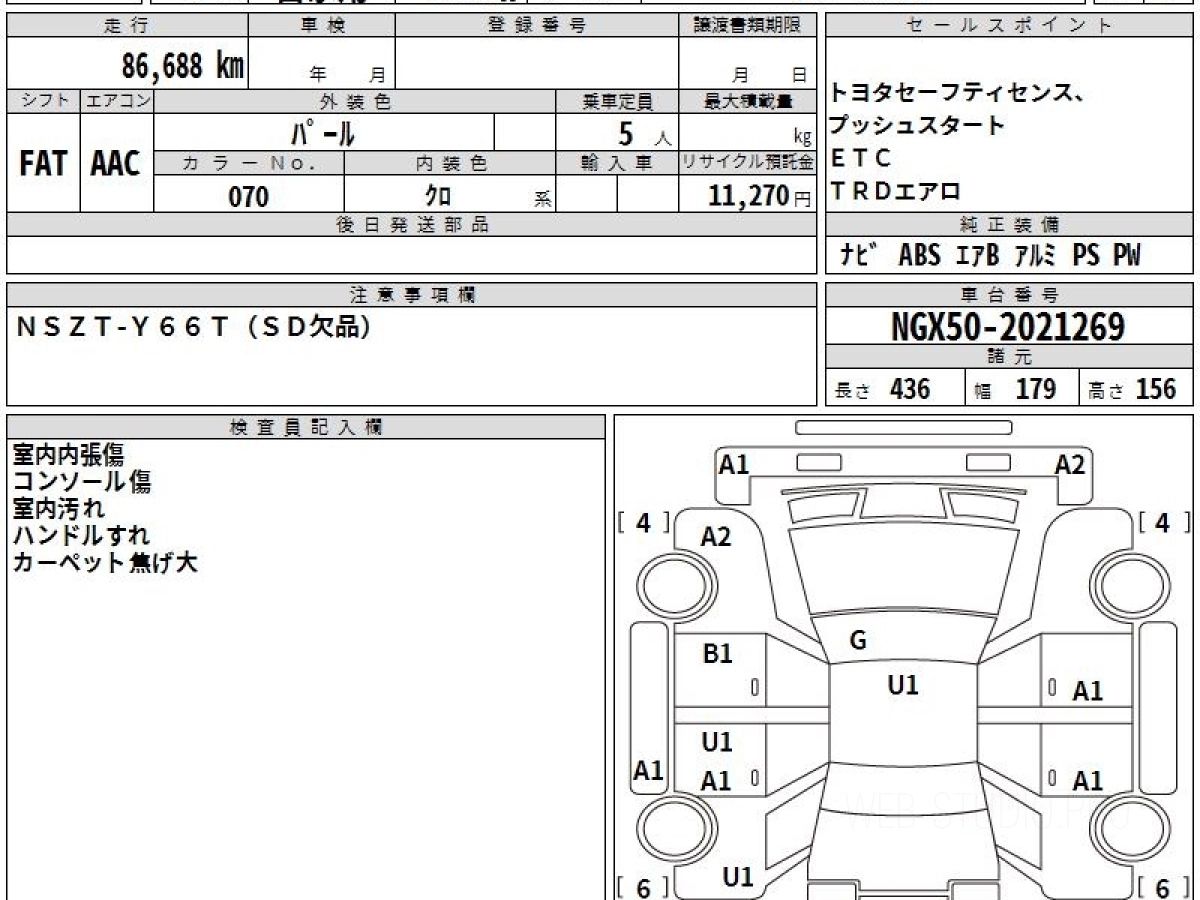Image resolution: width=1200 pixels, height=900 pixels.
Task: Click the 登録番号 column header
Action: click(x=536, y=26)
